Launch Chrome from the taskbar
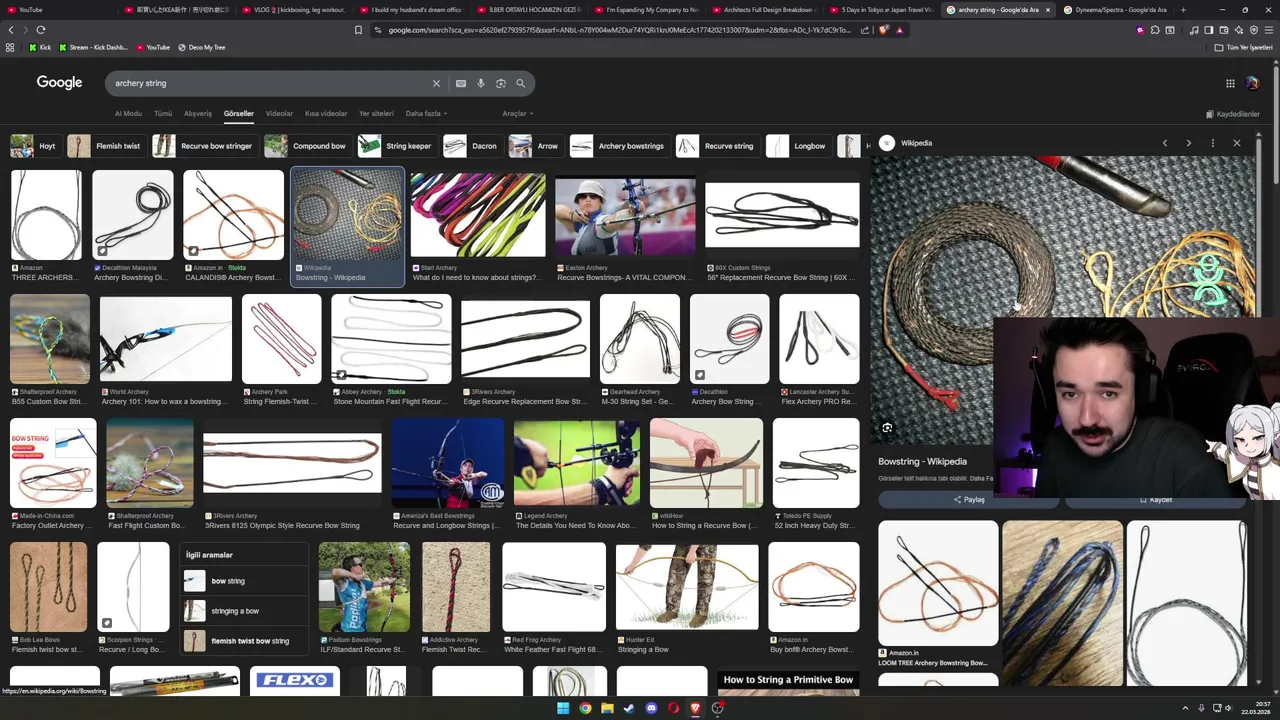 pyautogui.click(x=585, y=708)
